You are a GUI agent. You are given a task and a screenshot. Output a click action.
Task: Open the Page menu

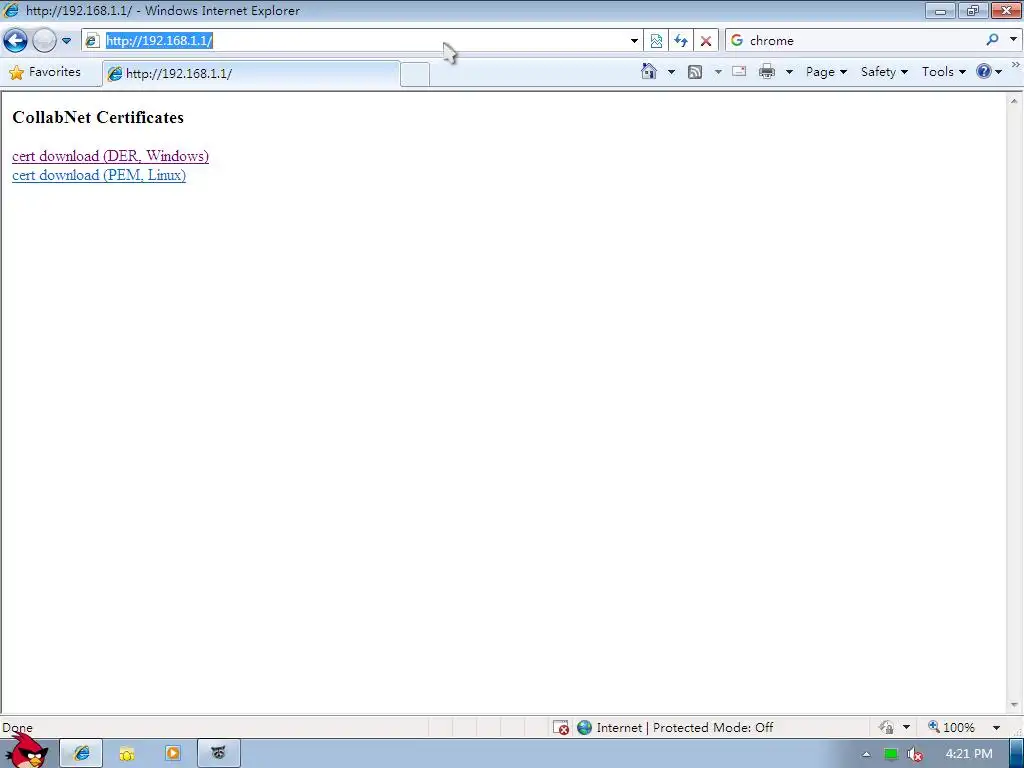pos(826,72)
